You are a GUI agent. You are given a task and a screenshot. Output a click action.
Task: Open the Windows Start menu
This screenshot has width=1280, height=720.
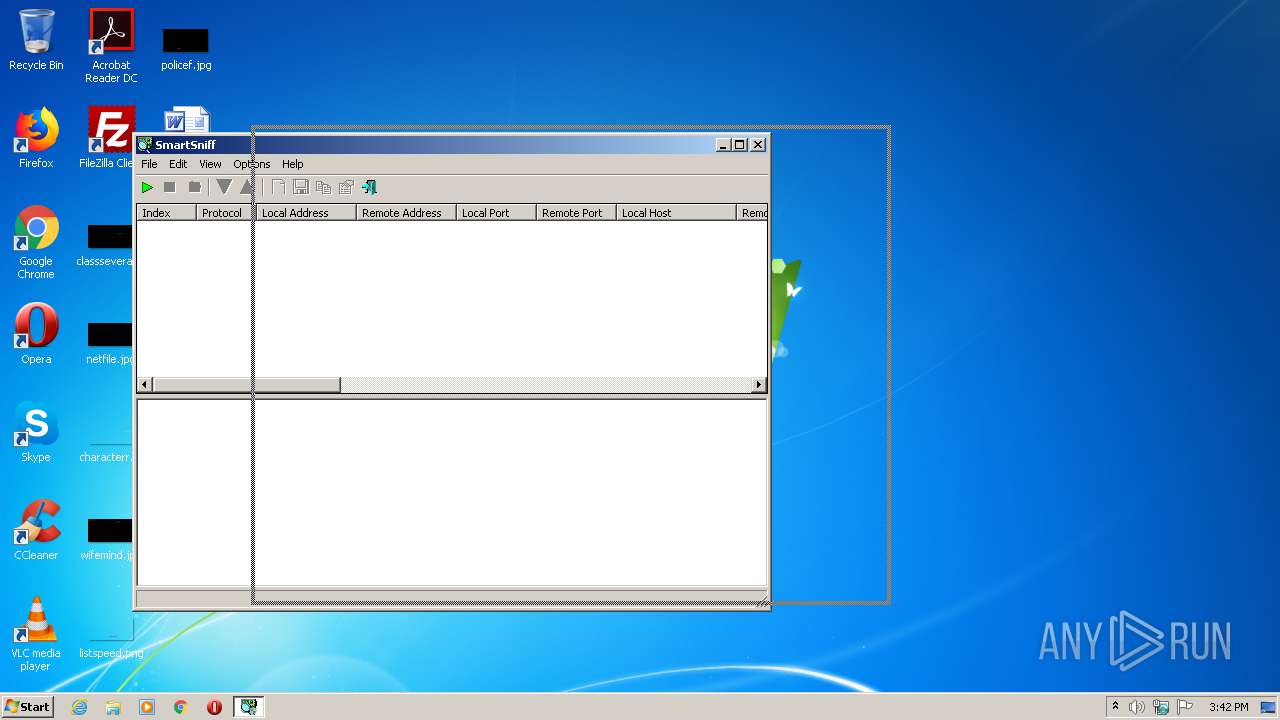click(28, 707)
